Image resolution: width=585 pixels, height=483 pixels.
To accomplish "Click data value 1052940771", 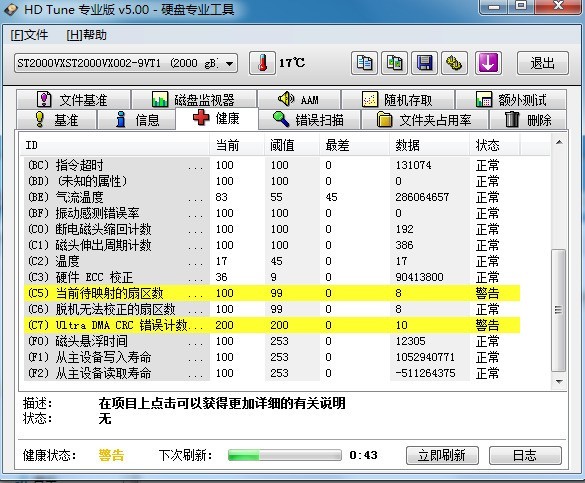I will click(x=425, y=357).
